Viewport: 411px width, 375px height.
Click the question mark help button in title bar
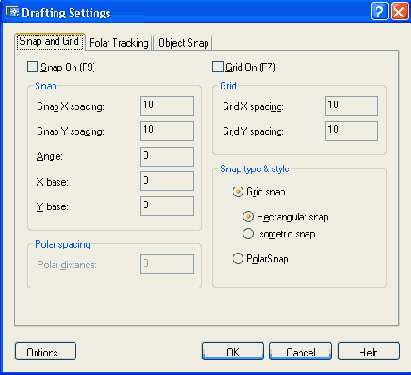click(x=379, y=12)
